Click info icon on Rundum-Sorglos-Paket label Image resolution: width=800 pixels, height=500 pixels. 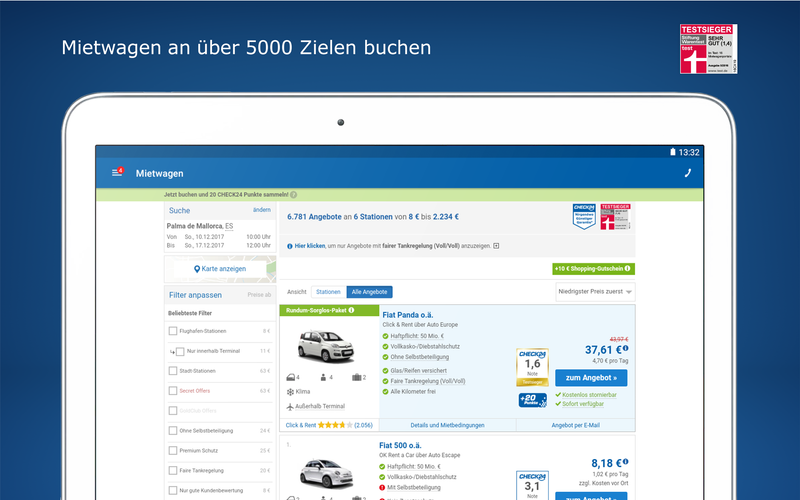coord(351,310)
